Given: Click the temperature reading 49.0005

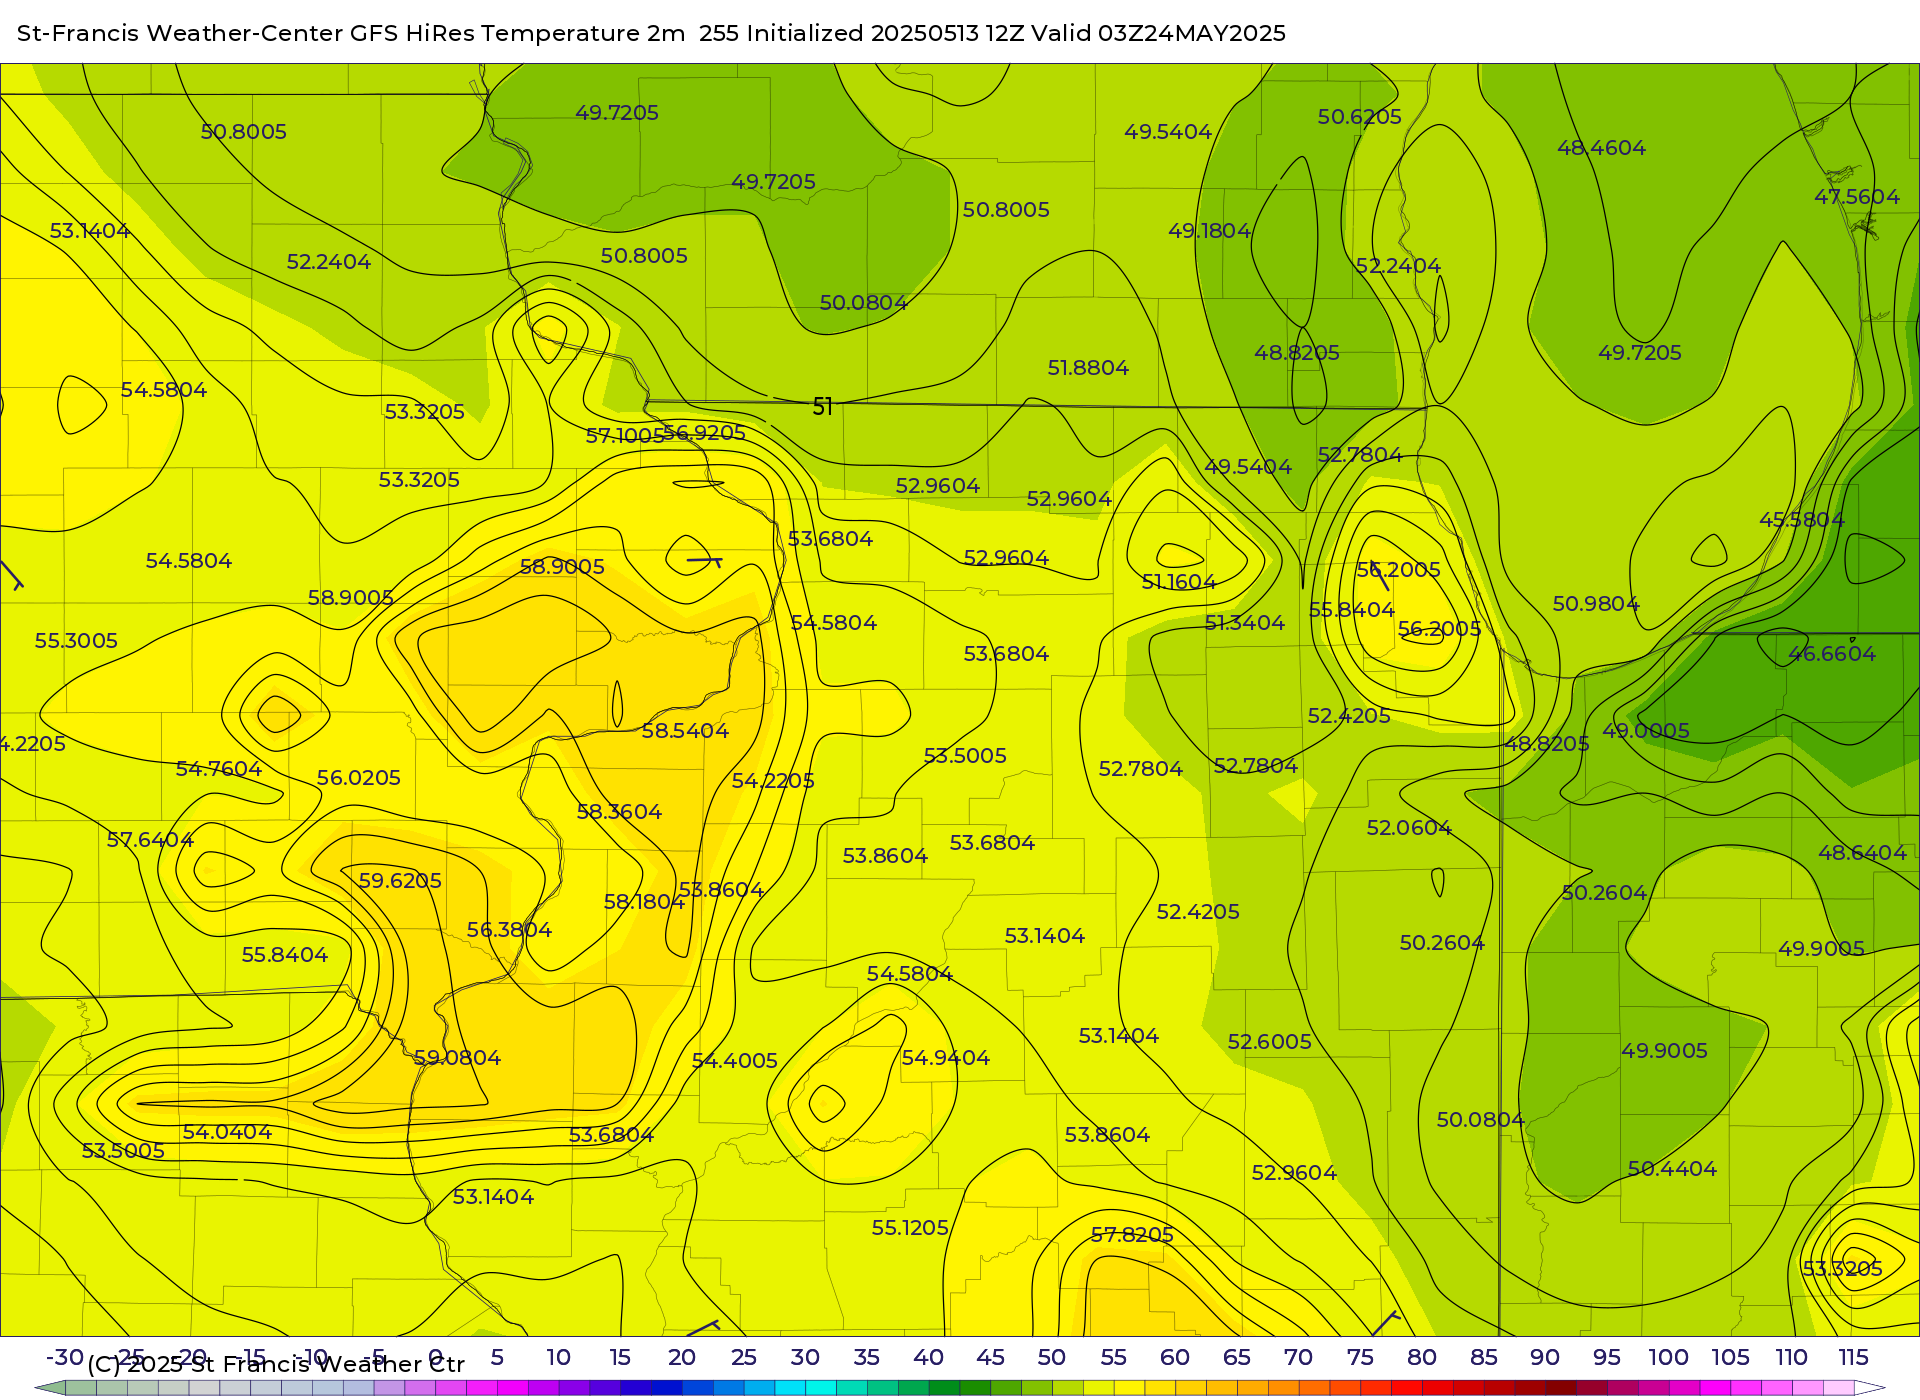Looking at the screenshot, I should click(x=1646, y=731).
